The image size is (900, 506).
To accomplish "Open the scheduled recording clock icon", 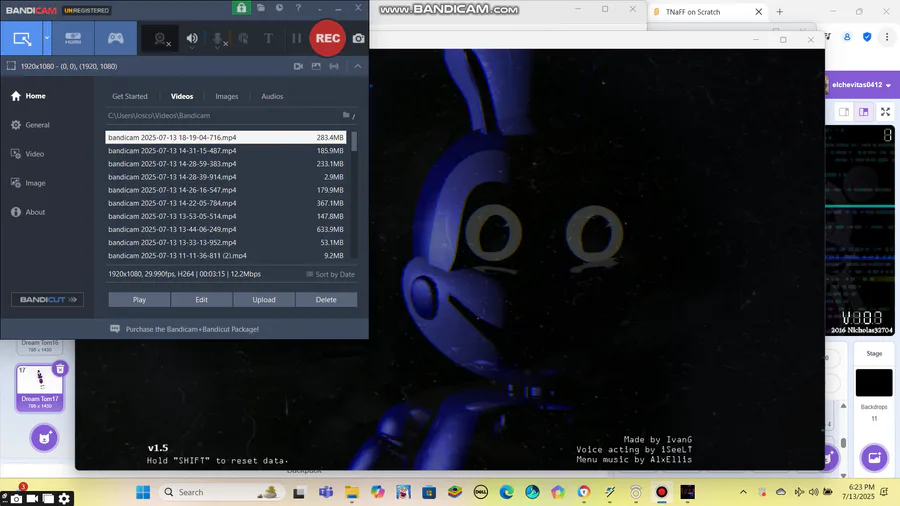I will click(279, 7).
